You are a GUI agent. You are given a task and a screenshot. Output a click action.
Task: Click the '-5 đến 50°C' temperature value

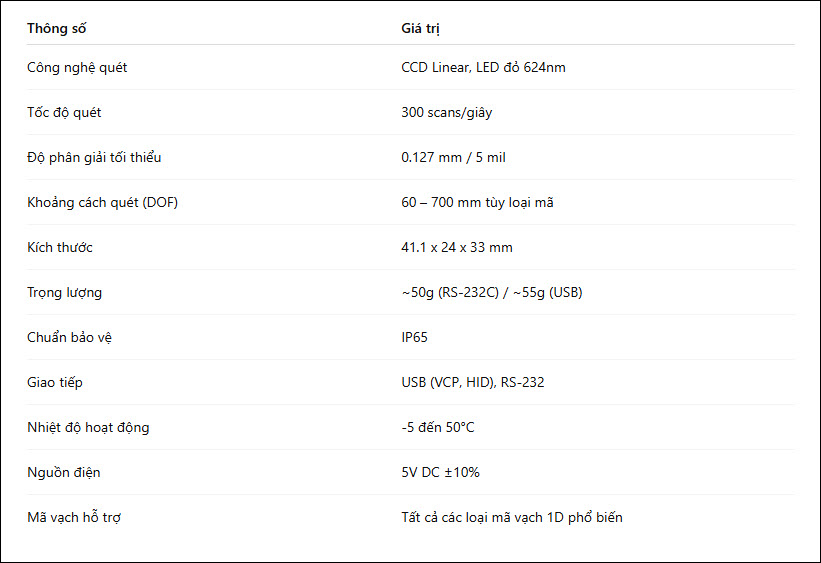pos(438,428)
